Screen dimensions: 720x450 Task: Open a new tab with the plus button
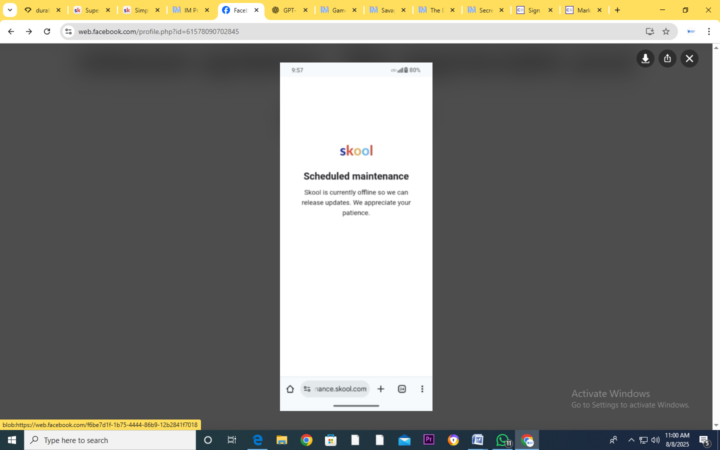click(x=617, y=10)
